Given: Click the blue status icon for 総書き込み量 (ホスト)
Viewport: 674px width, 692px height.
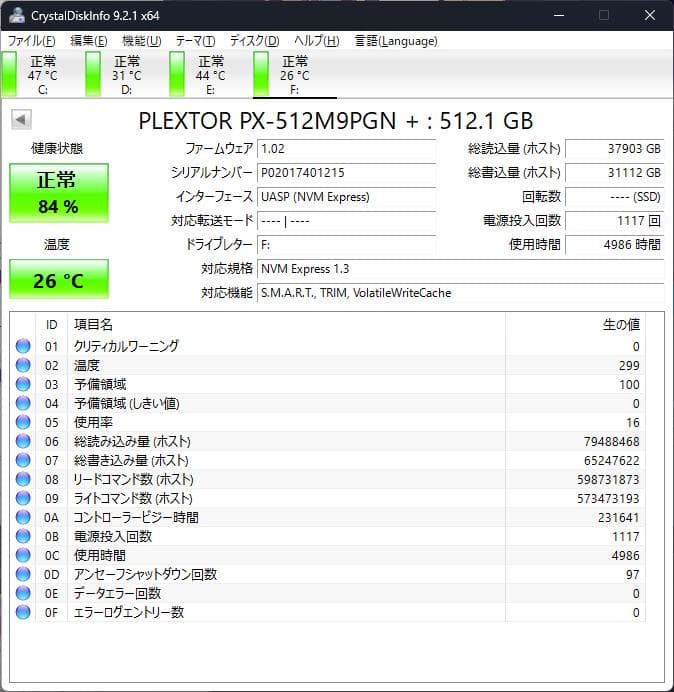Looking at the screenshot, I should coord(23,460).
